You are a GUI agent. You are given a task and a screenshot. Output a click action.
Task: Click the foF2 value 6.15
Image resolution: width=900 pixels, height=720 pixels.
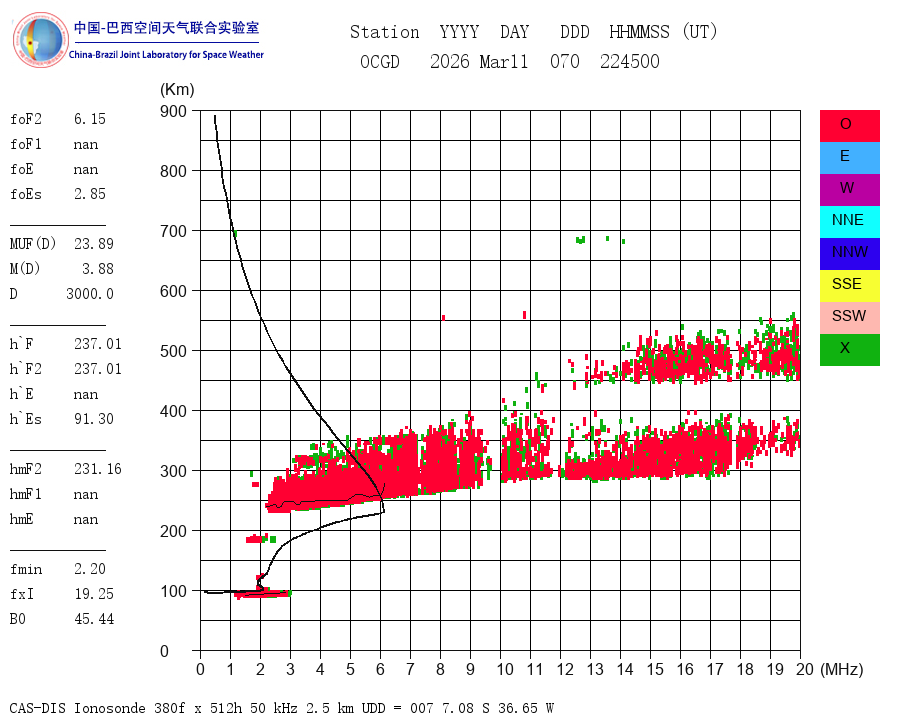tap(90, 119)
